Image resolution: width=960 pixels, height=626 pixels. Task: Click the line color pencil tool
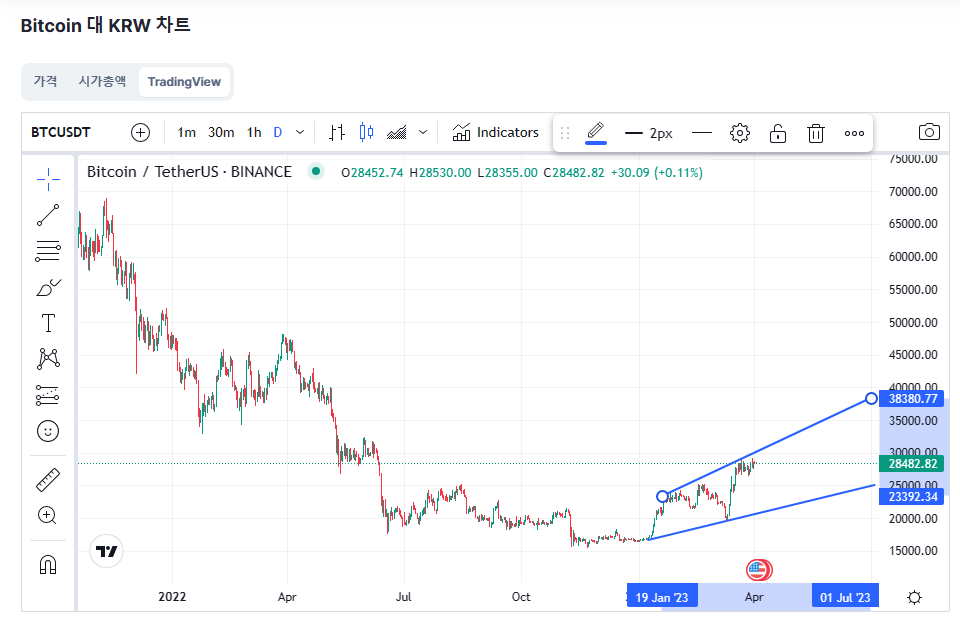click(596, 132)
